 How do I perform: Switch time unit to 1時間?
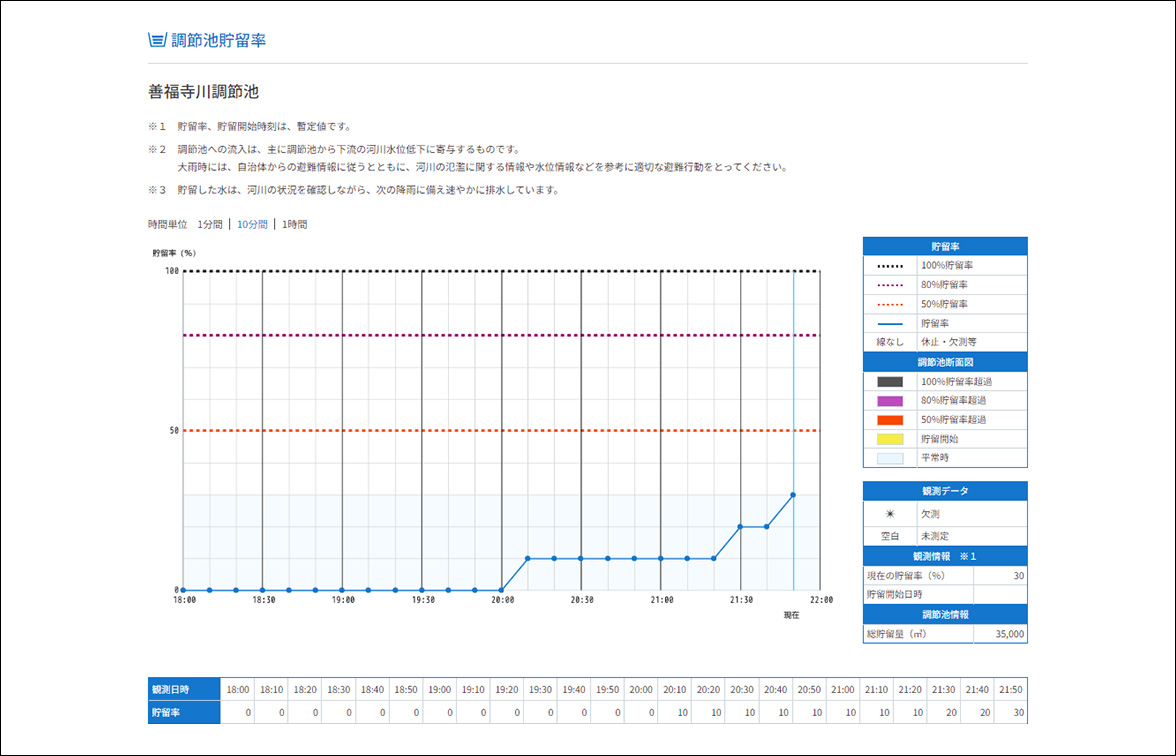(295, 224)
